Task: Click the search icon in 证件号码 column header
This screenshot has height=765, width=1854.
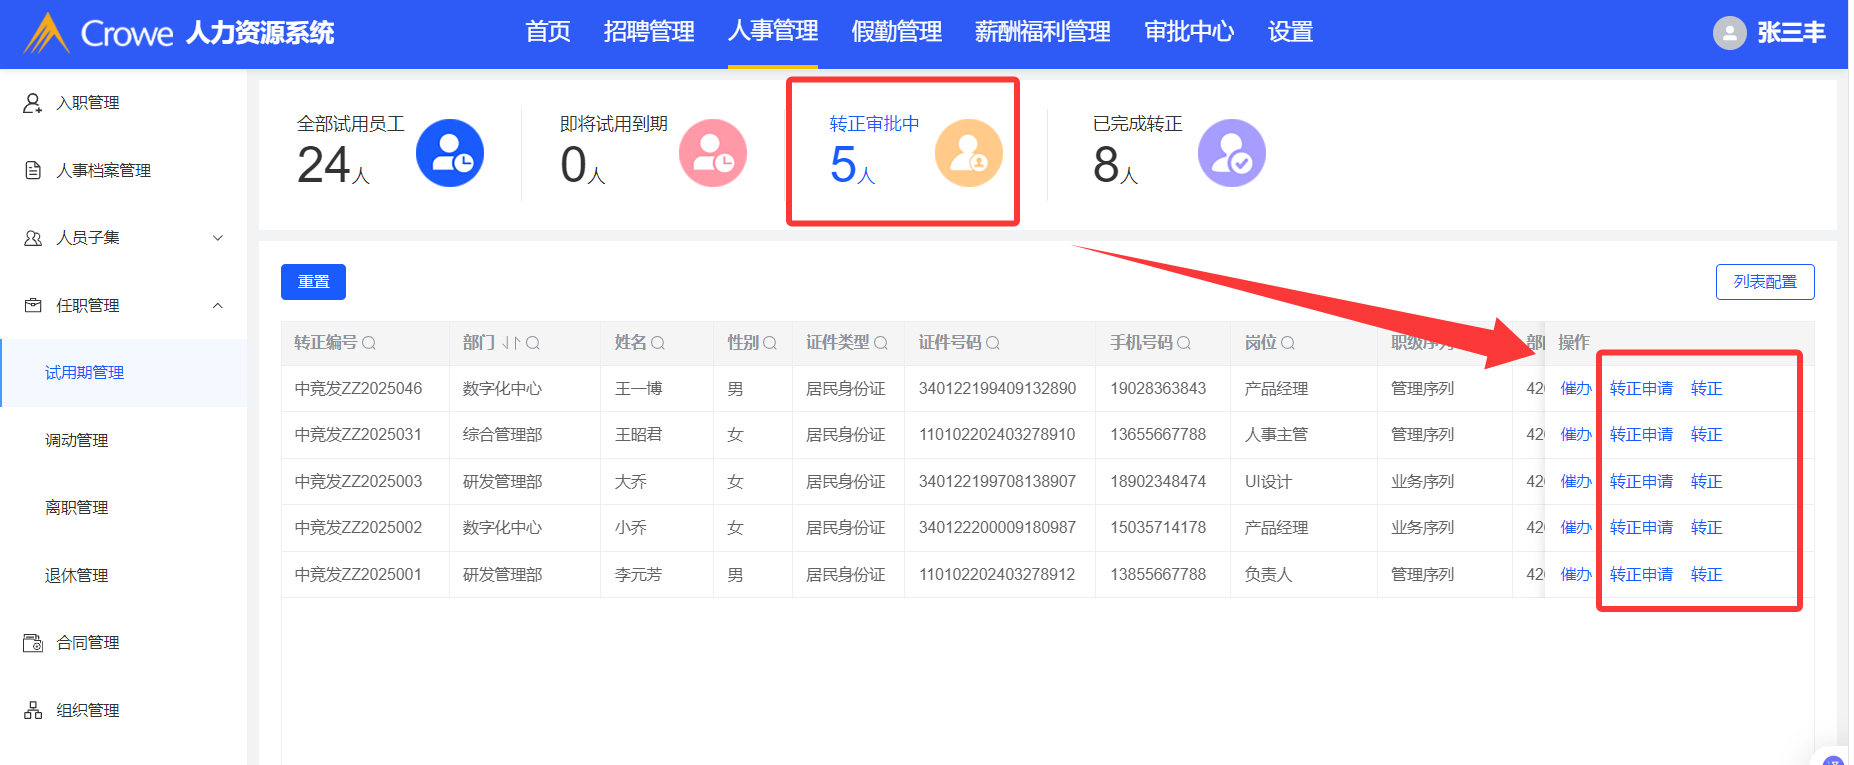Action: pyautogui.click(x=993, y=343)
